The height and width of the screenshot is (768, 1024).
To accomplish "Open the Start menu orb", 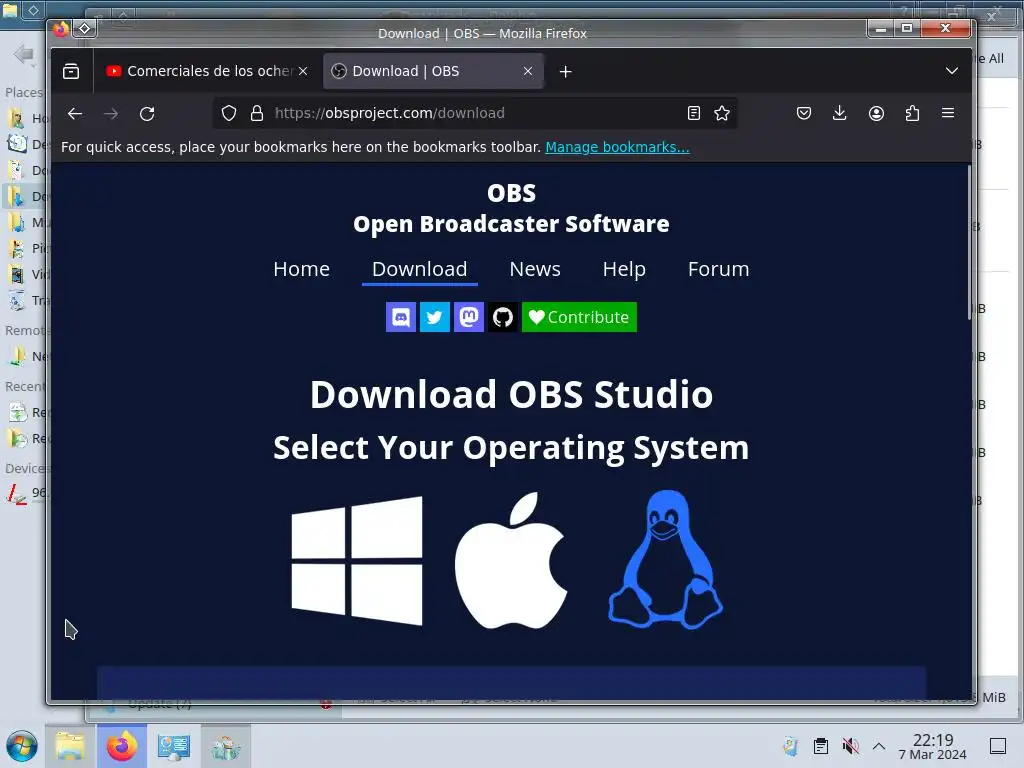I will (22, 746).
